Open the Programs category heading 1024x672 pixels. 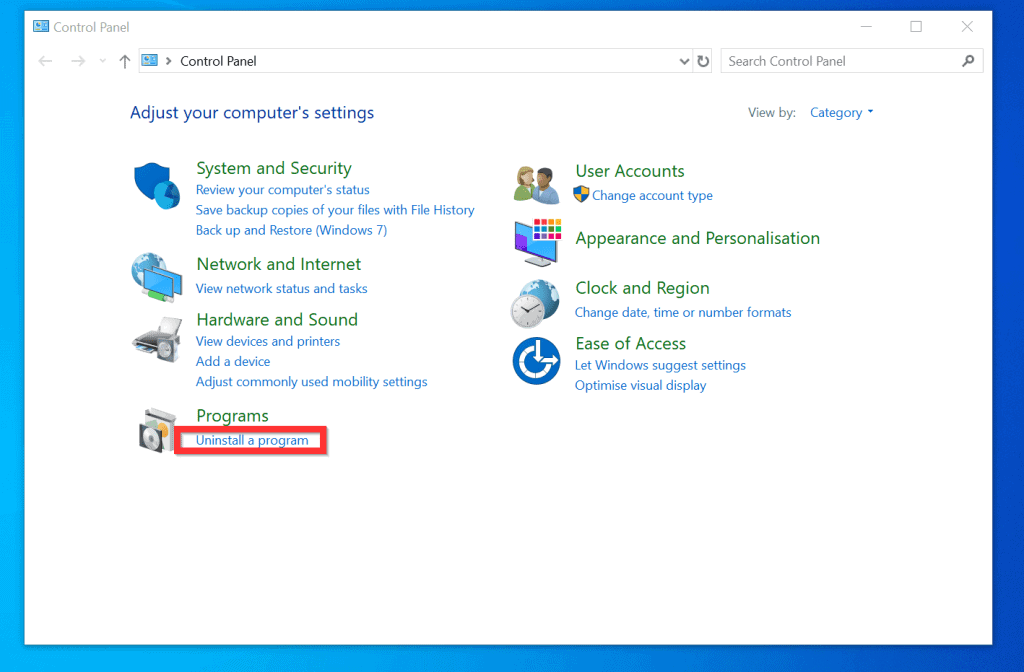point(232,416)
